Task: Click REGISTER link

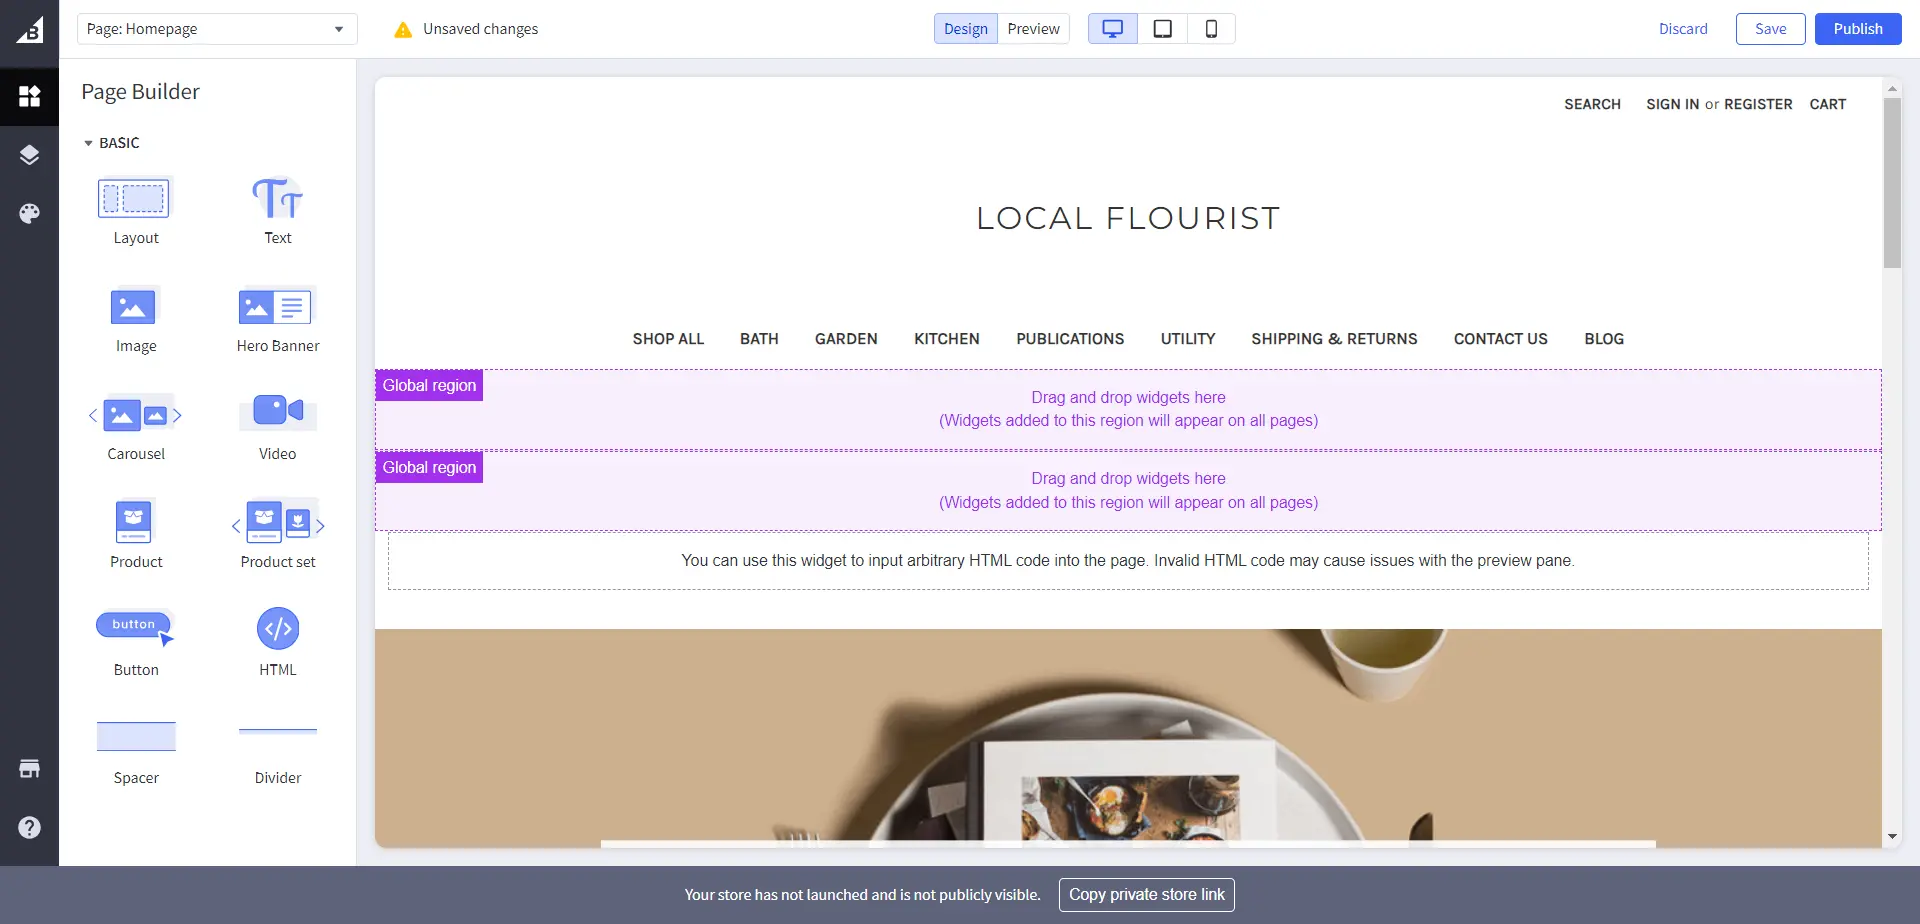Action: click(x=1758, y=104)
